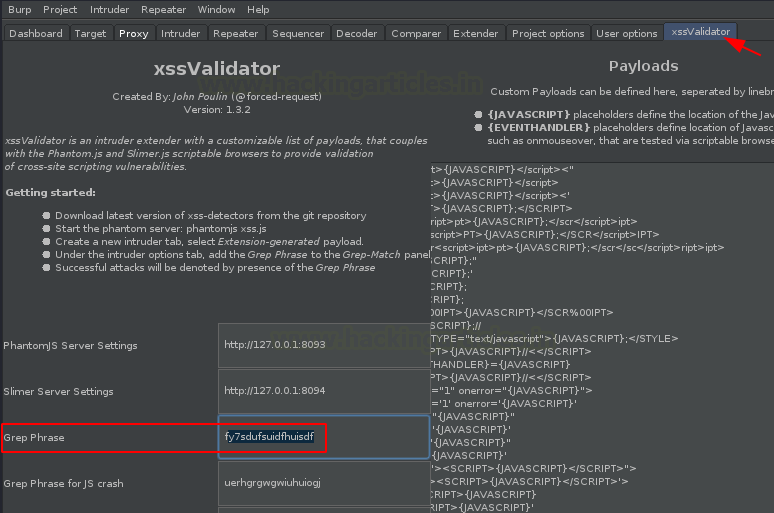Switch to the Decoder tab
This screenshot has height=513, width=774.
(x=356, y=33)
